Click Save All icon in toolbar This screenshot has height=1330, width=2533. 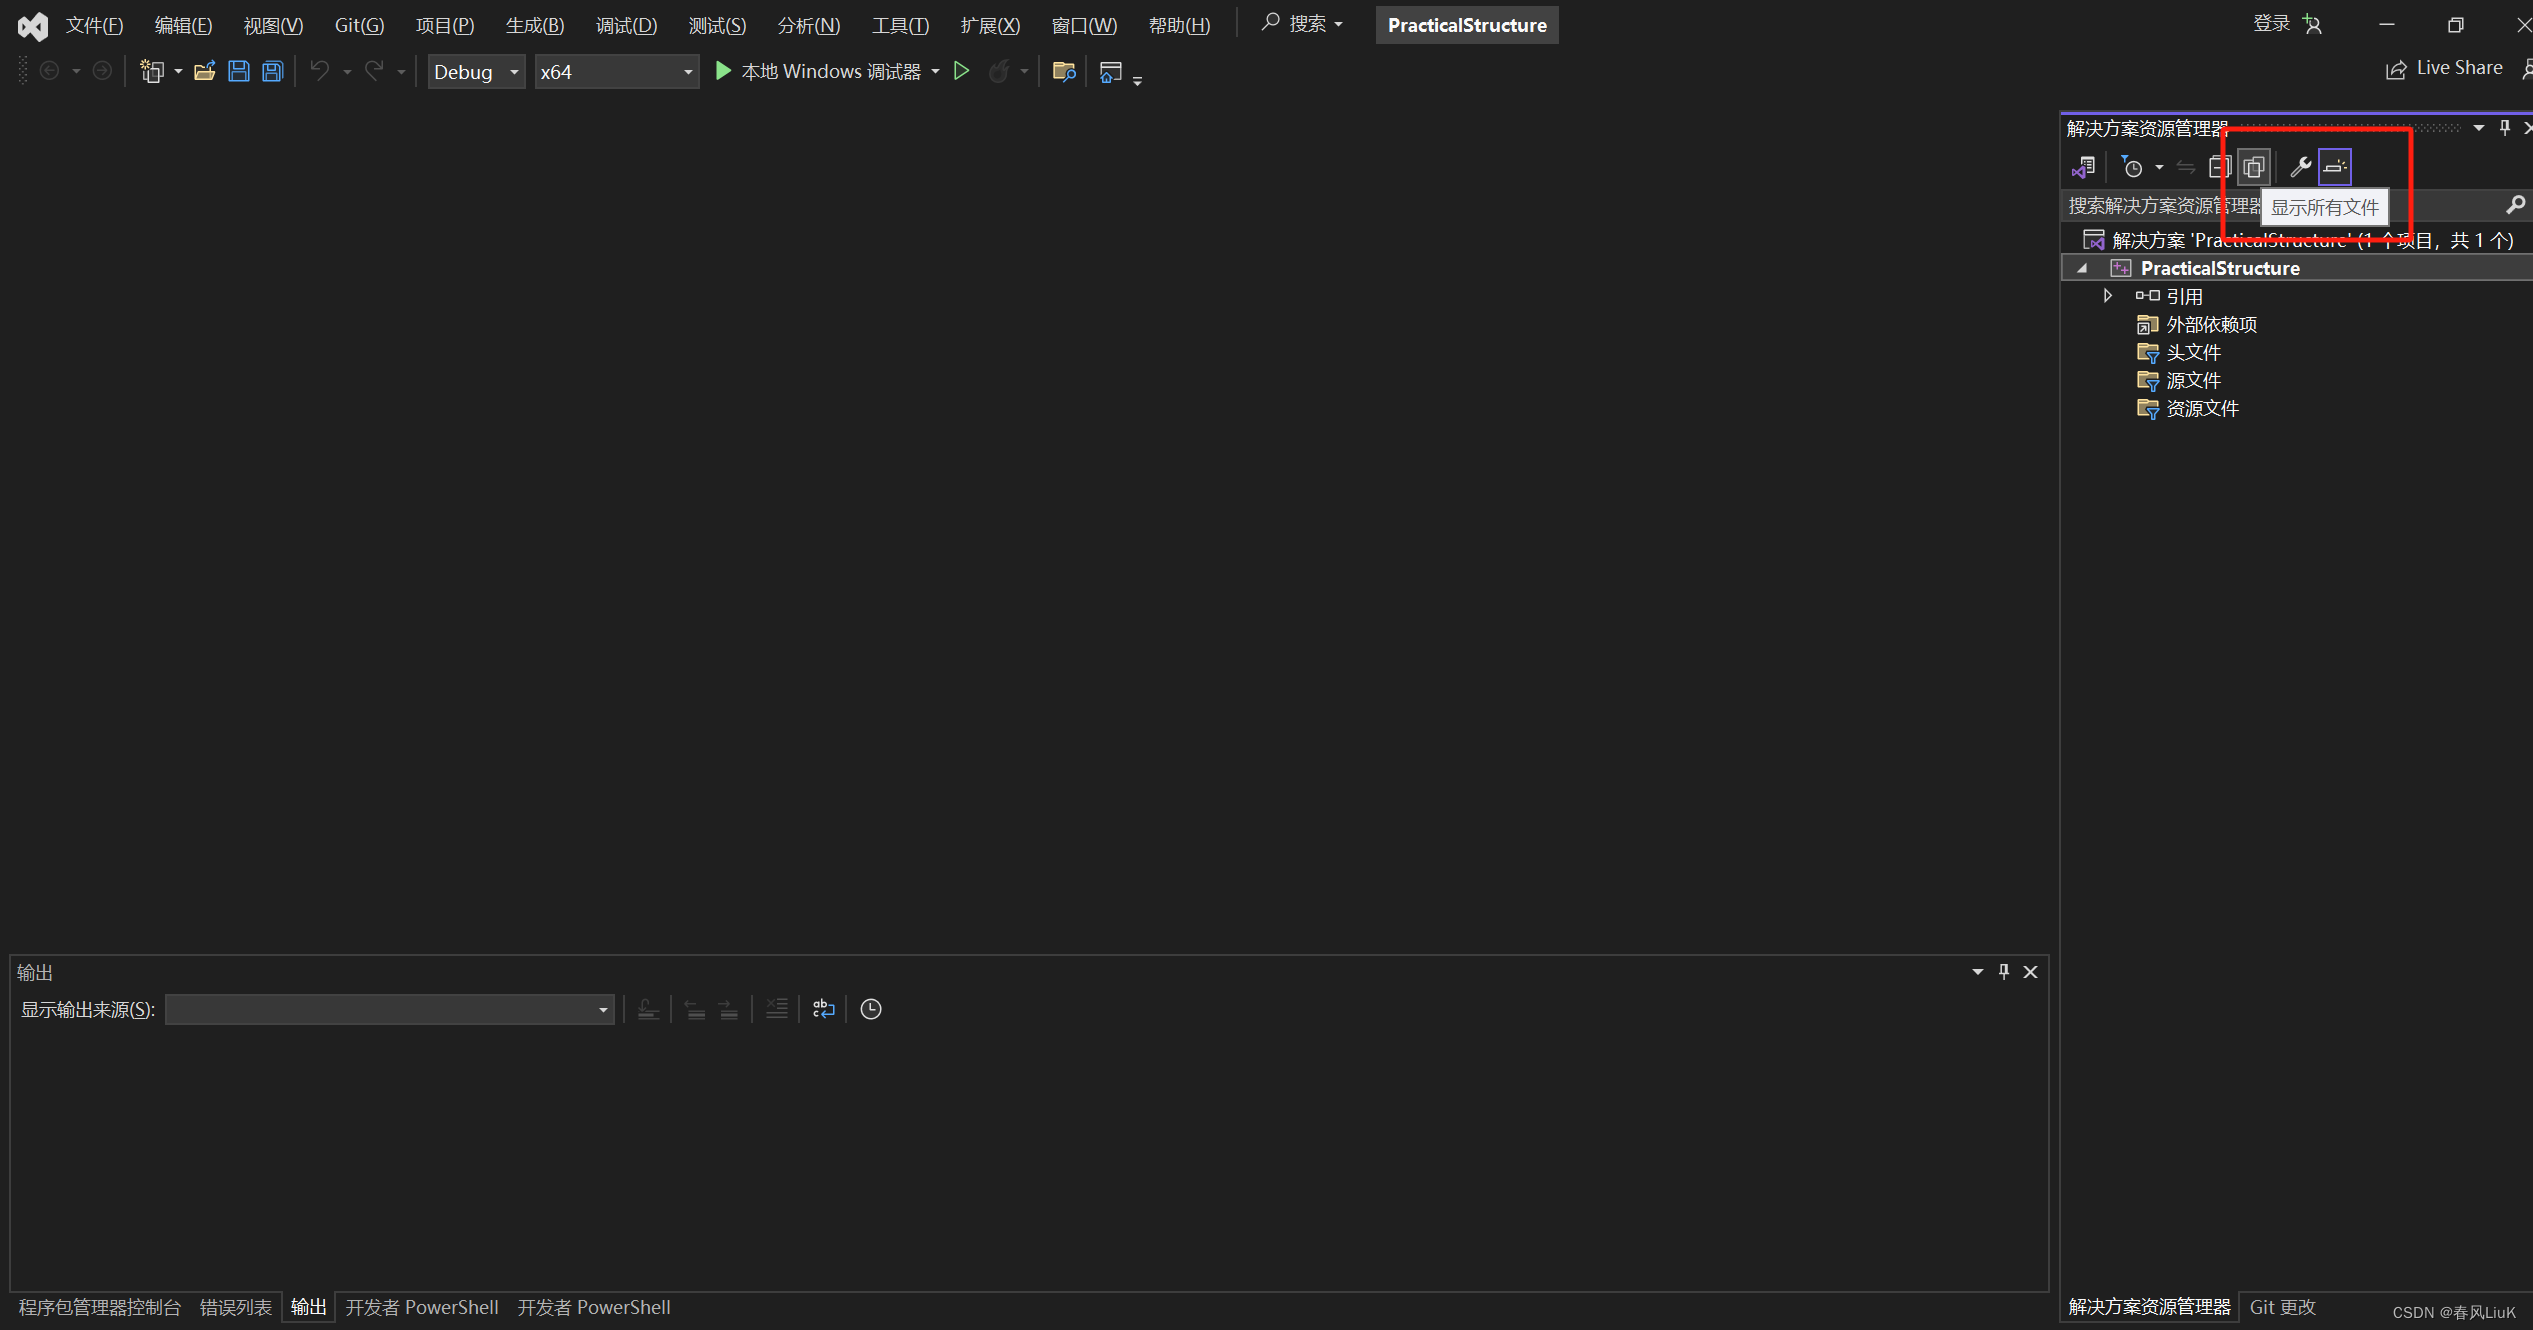click(x=272, y=71)
